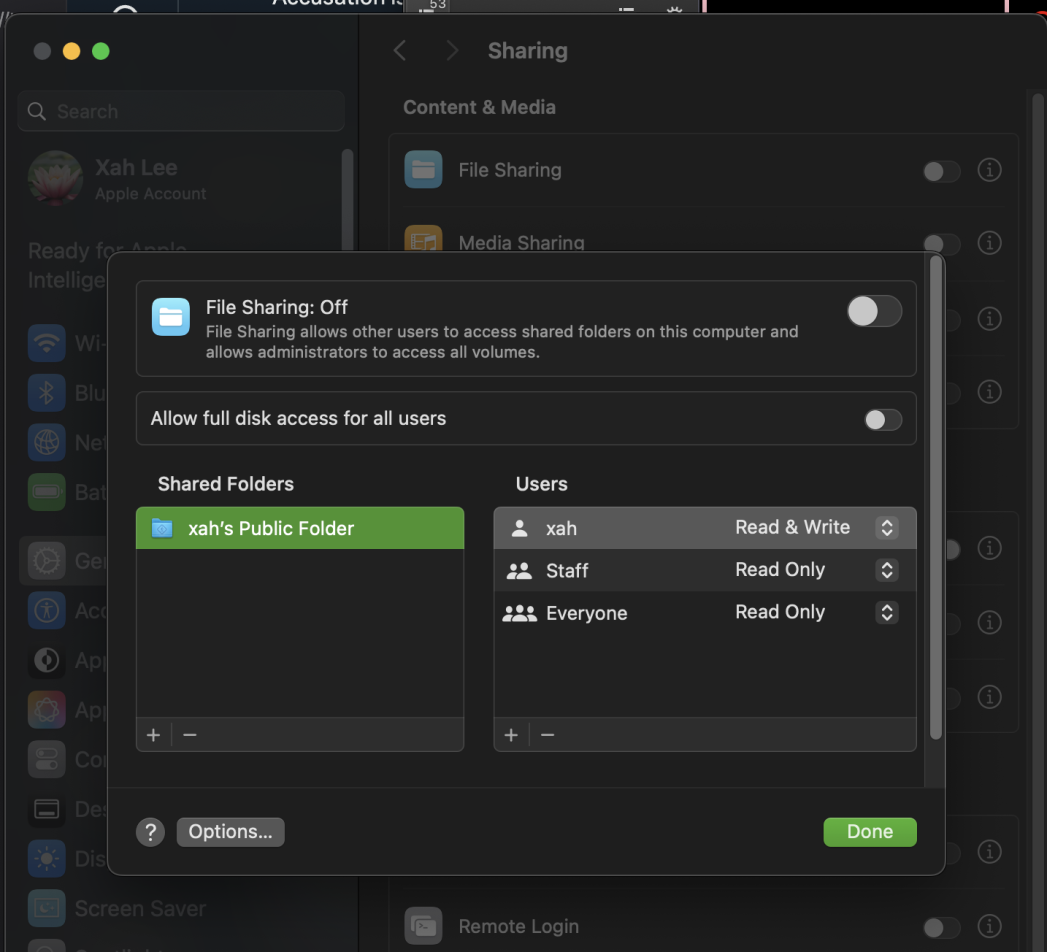
Task: Click the green zoom window button
Action: point(101,51)
